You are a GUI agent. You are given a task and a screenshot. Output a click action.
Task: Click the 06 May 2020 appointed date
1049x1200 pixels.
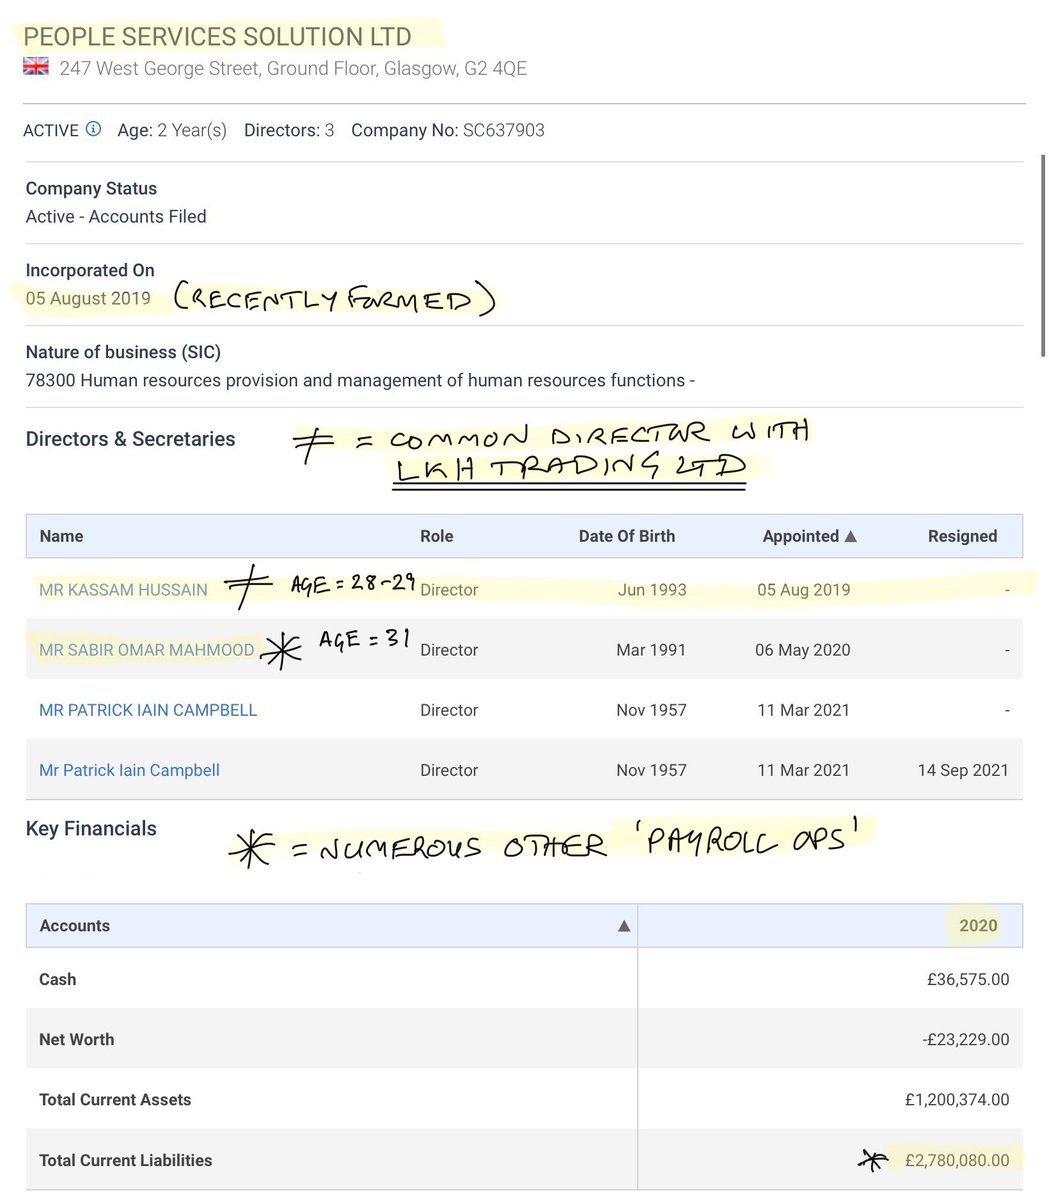coord(803,650)
